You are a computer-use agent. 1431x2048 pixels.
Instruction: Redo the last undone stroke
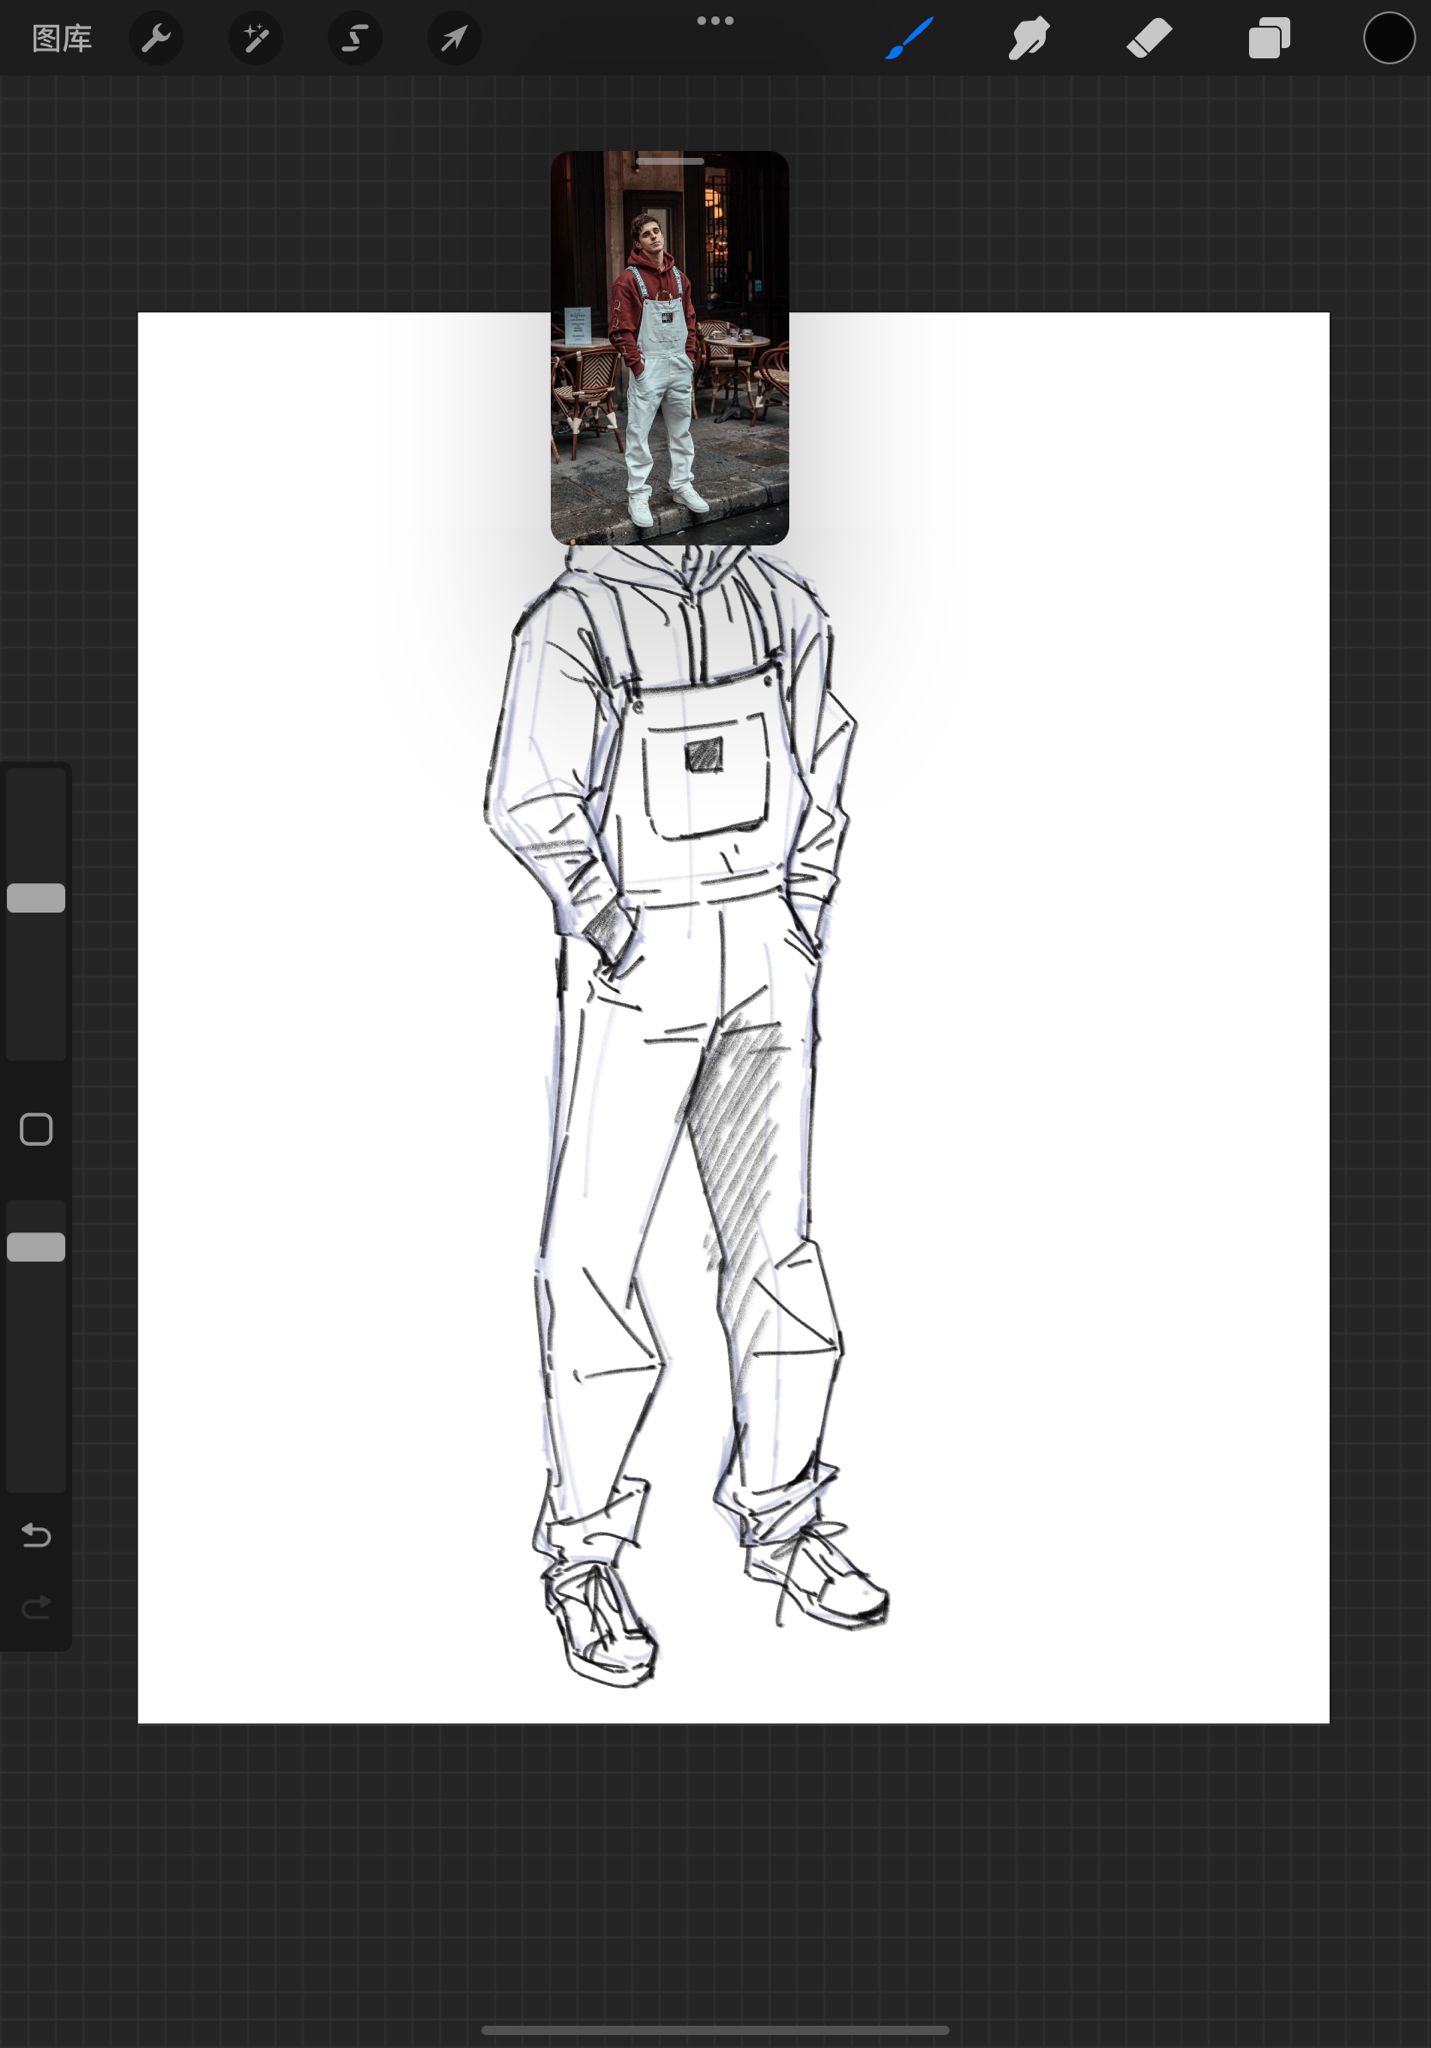[36, 1607]
